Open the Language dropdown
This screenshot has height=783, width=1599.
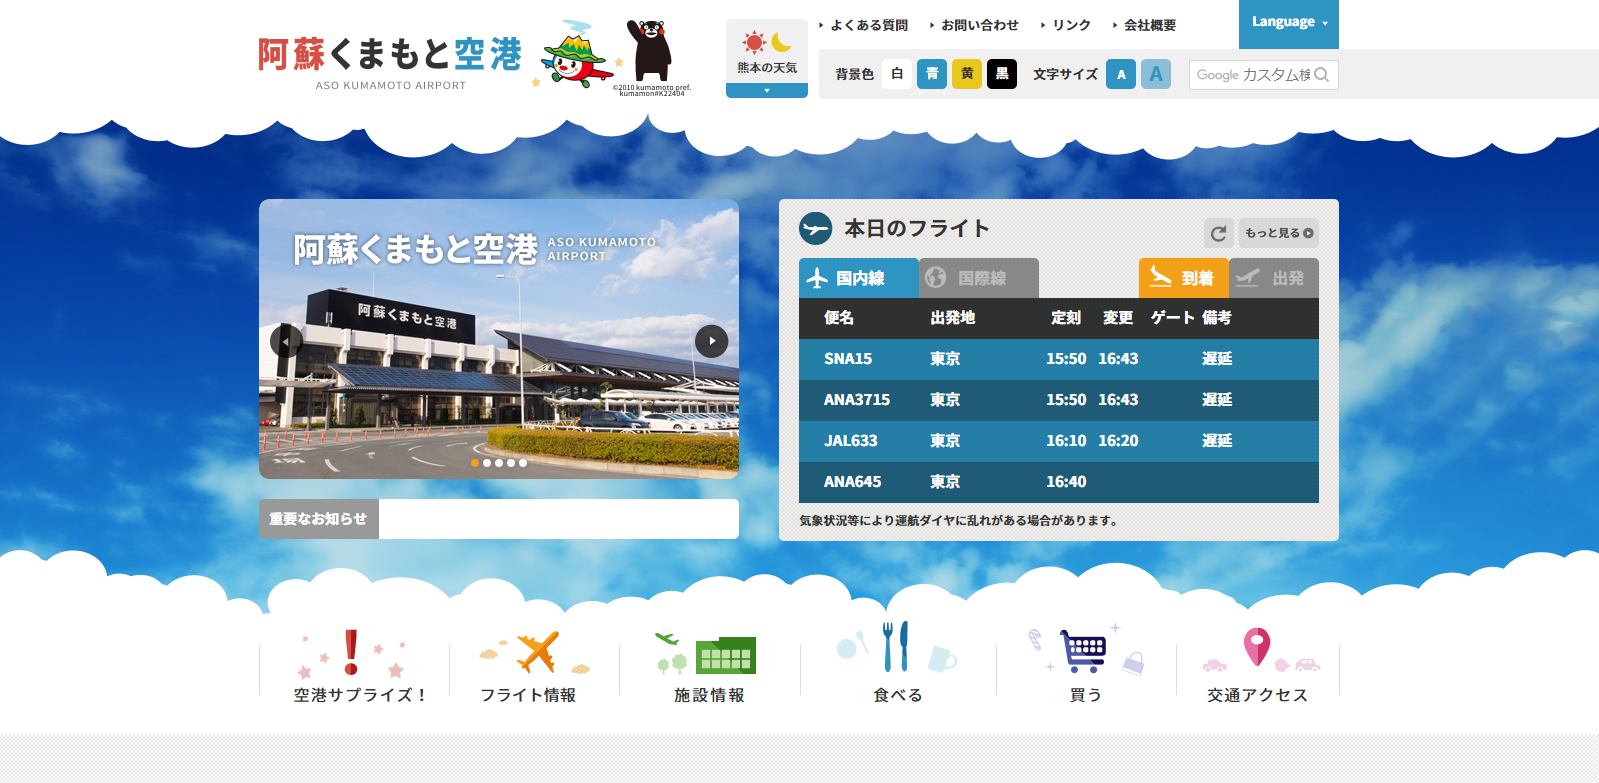(1289, 23)
